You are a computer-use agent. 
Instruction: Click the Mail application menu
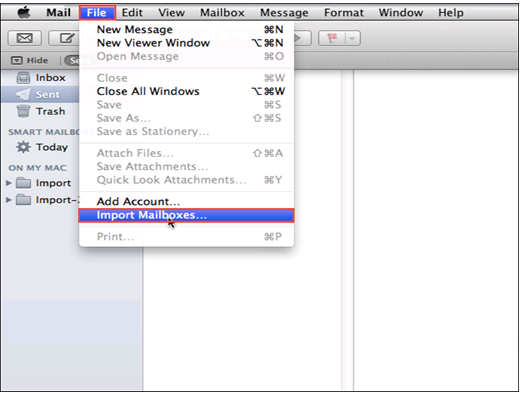pyautogui.click(x=58, y=13)
